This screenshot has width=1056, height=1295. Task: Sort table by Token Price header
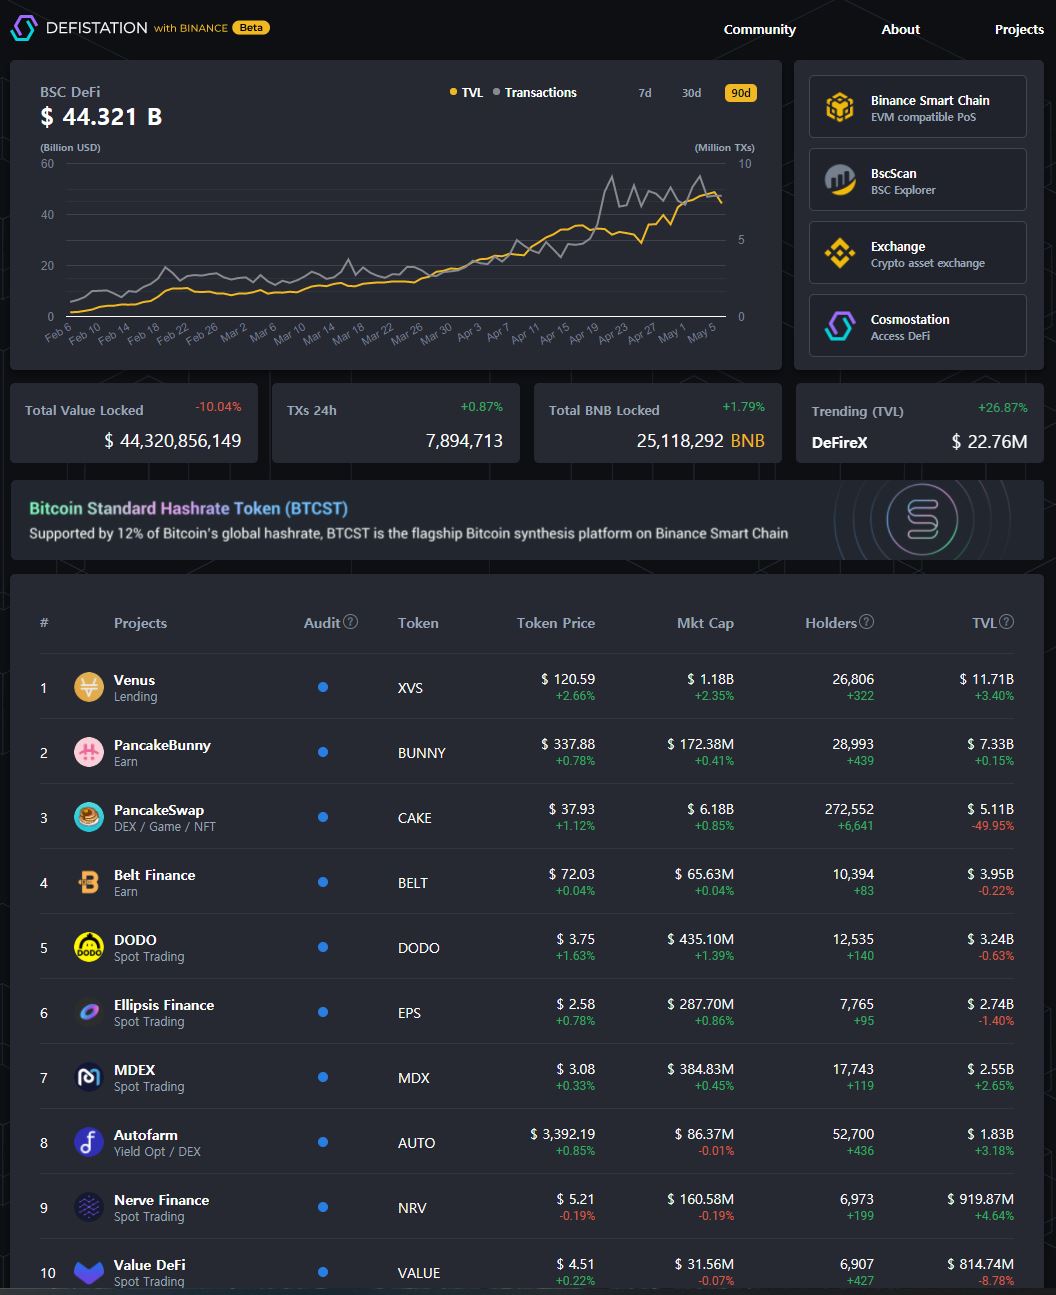pyautogui.click(x=555, y=623)
